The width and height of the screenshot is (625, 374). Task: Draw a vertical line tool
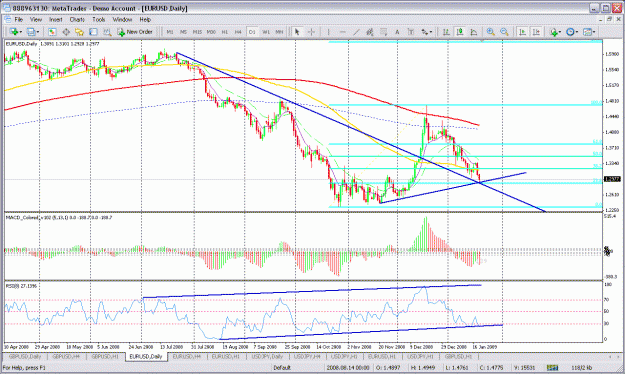pos(328,32)
